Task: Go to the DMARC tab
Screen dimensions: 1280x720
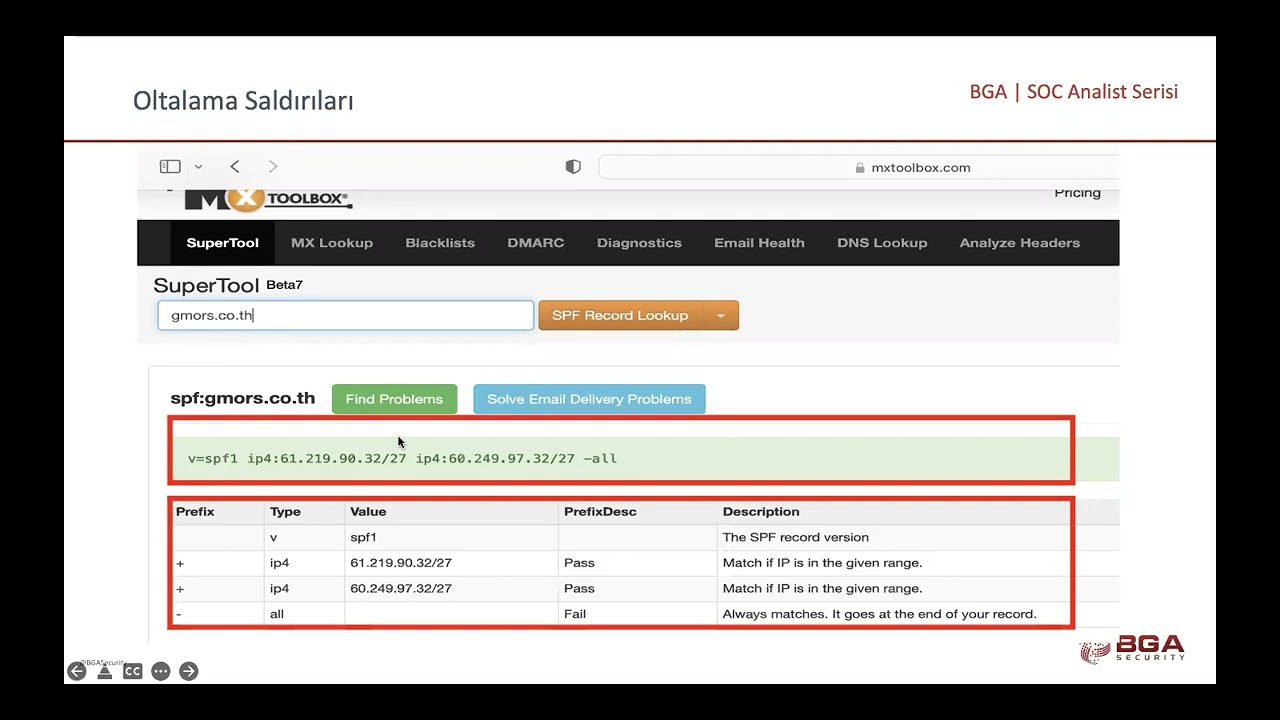Action: coord(536,243)
